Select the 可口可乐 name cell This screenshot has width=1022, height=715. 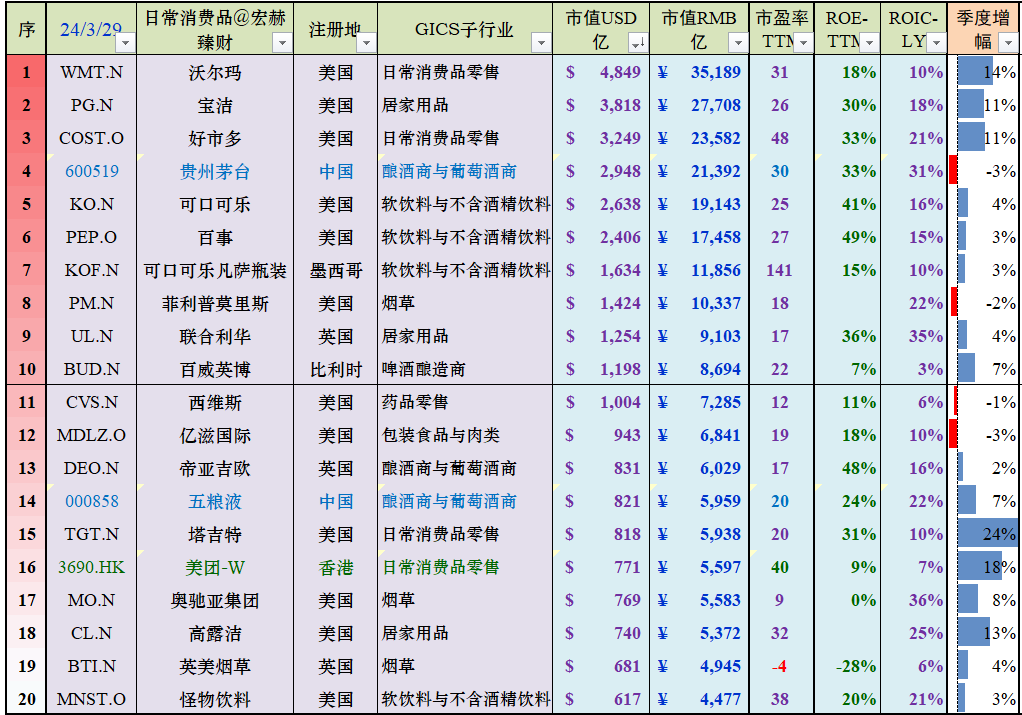point(215,205)
